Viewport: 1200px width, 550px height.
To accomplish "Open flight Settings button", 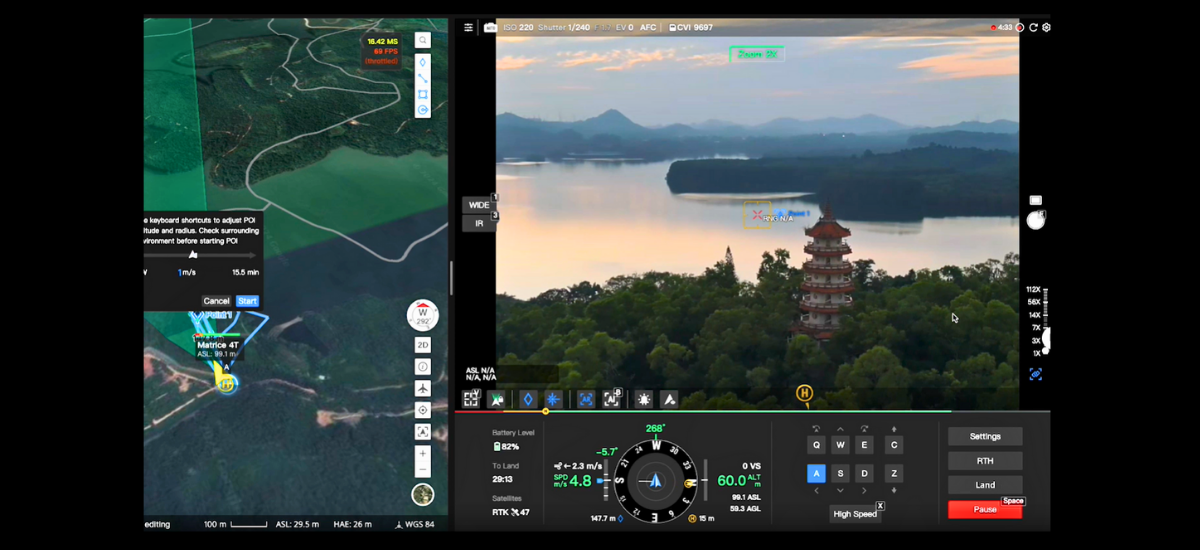I will 985,436.
